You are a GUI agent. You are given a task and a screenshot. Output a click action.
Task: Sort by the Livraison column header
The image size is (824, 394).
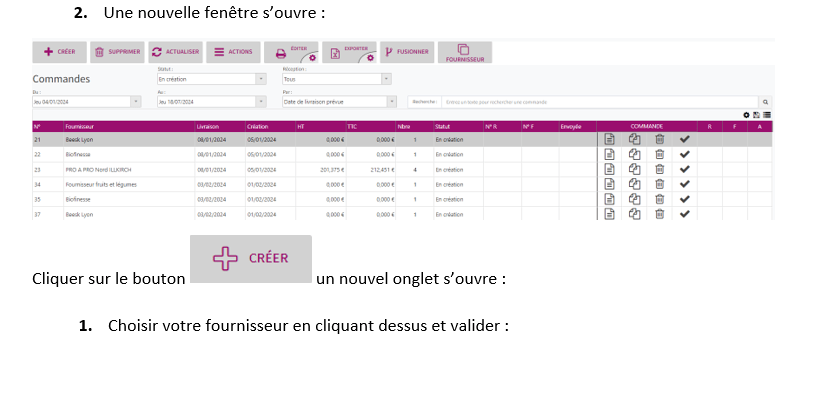click(x=220, y=127)
